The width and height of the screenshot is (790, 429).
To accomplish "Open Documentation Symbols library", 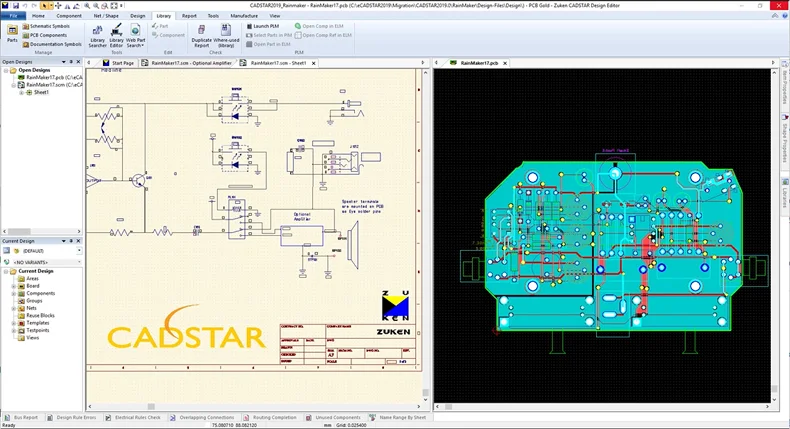I will [x=52, y=44].
